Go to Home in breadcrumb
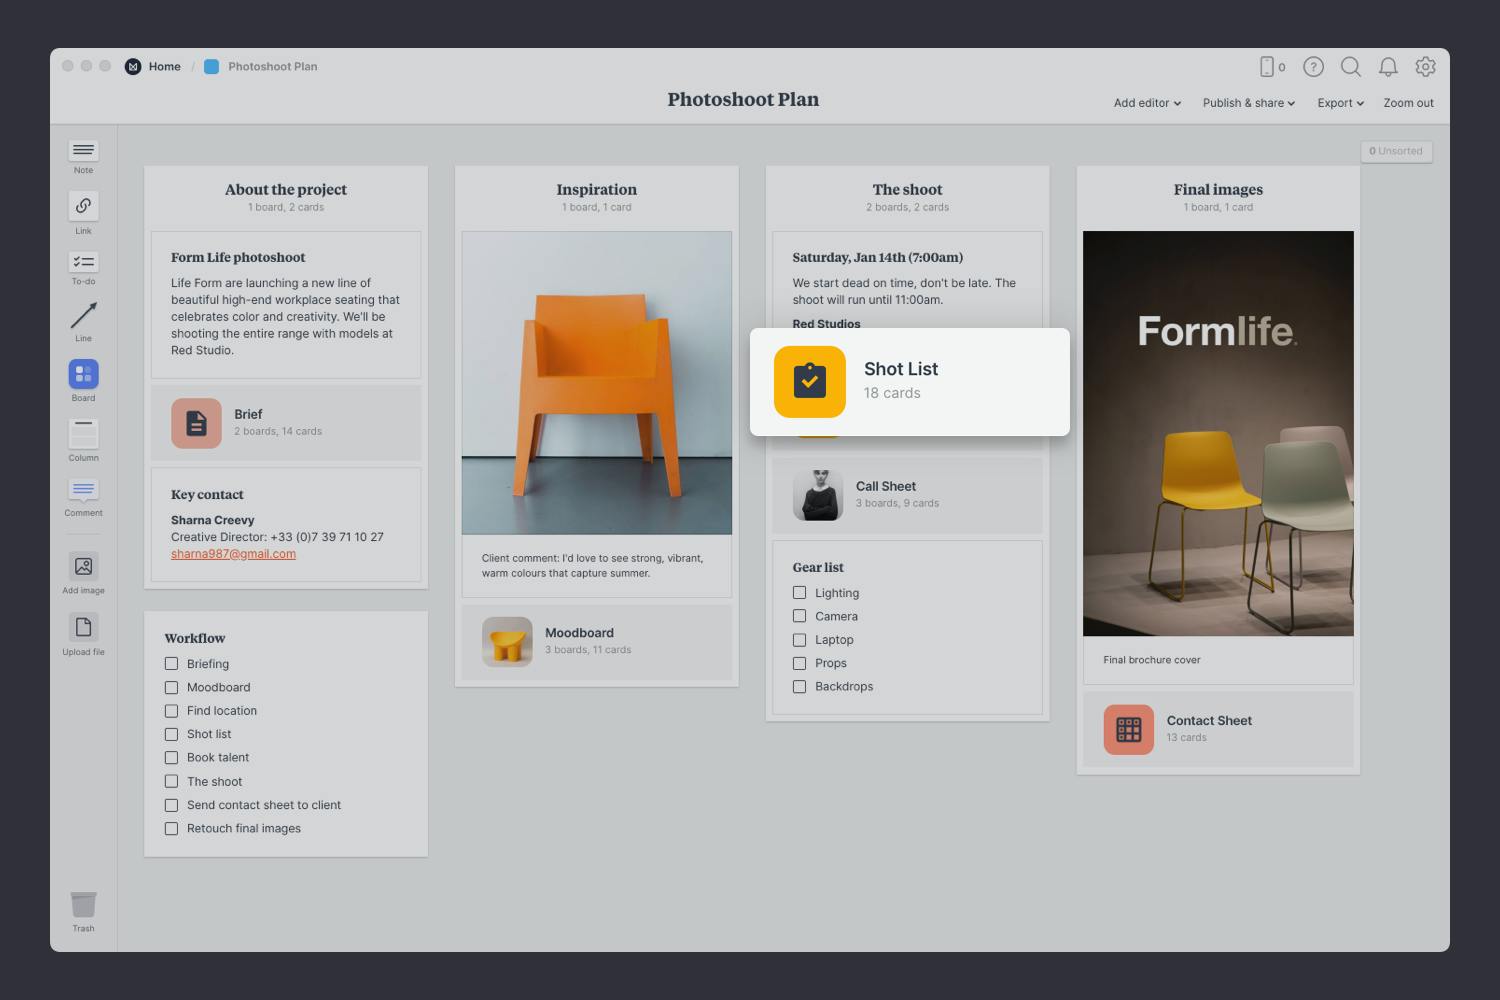This screenshot has height=1000, width=1500. point(164,67)
